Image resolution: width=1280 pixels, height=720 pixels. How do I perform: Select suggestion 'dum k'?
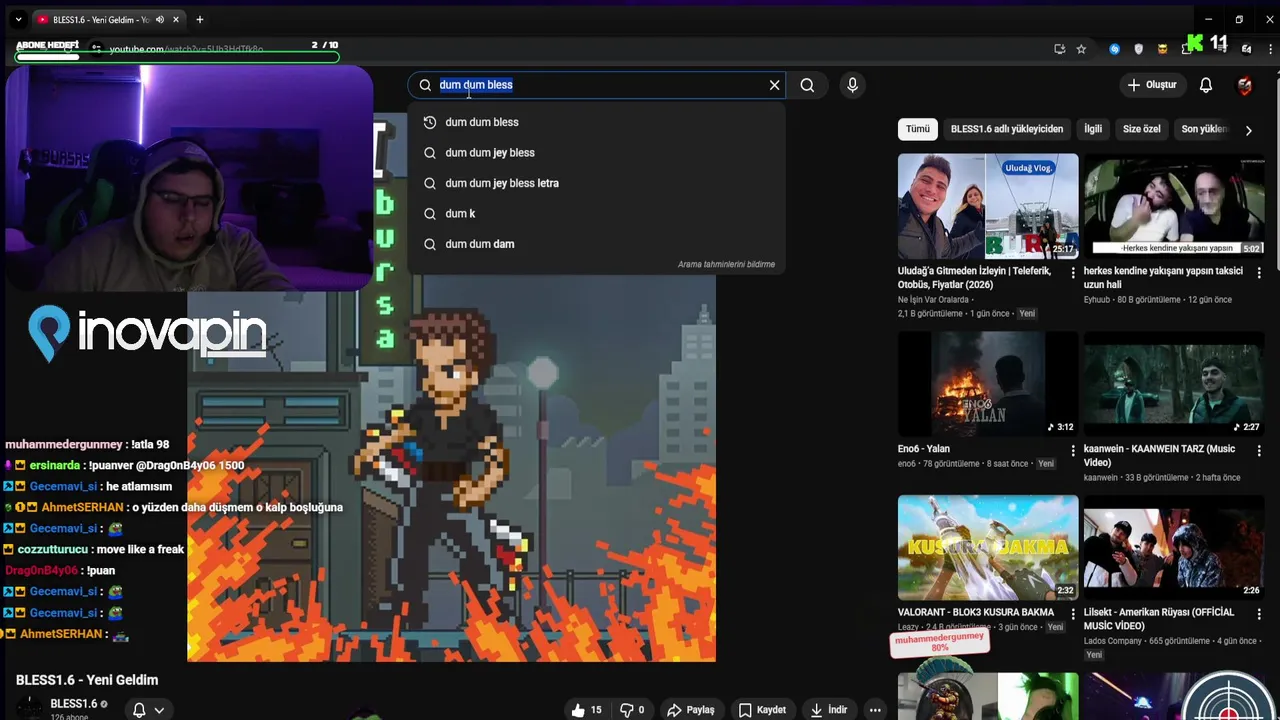pyautogui.click(x=596, y=214)
